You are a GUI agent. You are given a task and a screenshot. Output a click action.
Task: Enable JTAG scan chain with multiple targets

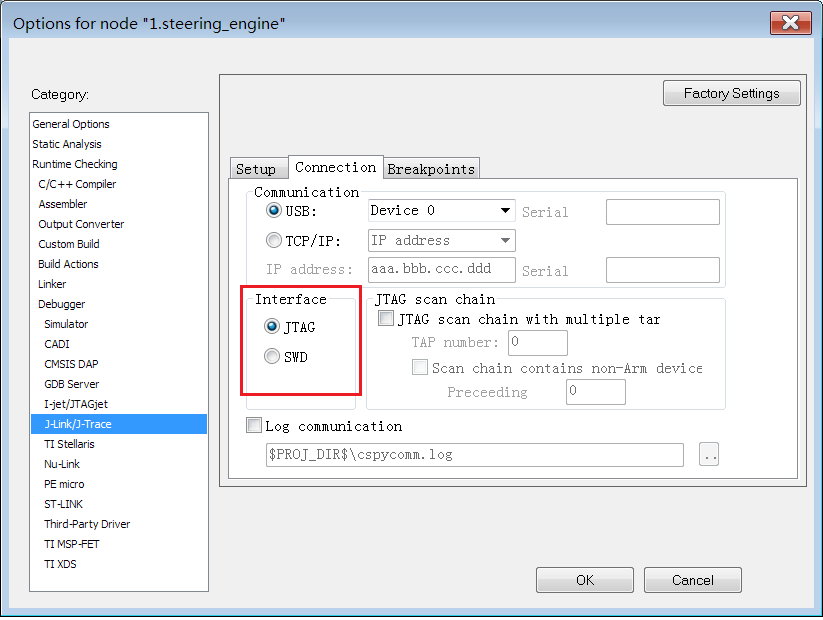(x=386, y=319)
